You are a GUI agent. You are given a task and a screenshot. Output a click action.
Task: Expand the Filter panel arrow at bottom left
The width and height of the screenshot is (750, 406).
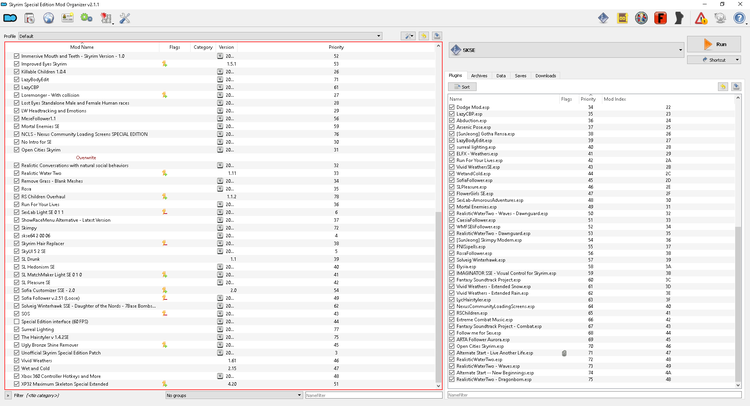click(x=8, y=395)
